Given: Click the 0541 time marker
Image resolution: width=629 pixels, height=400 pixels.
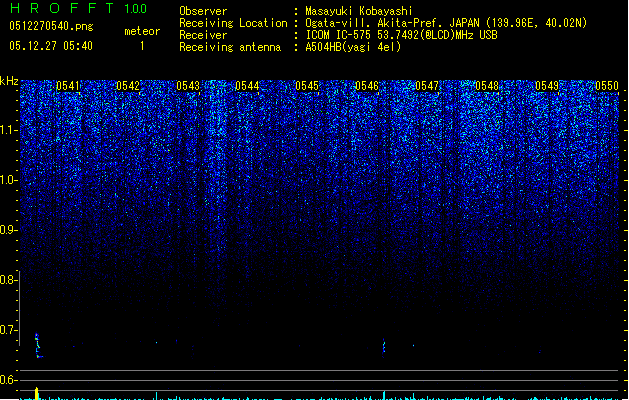Looking at the screenshot, I should coord(68,86).
